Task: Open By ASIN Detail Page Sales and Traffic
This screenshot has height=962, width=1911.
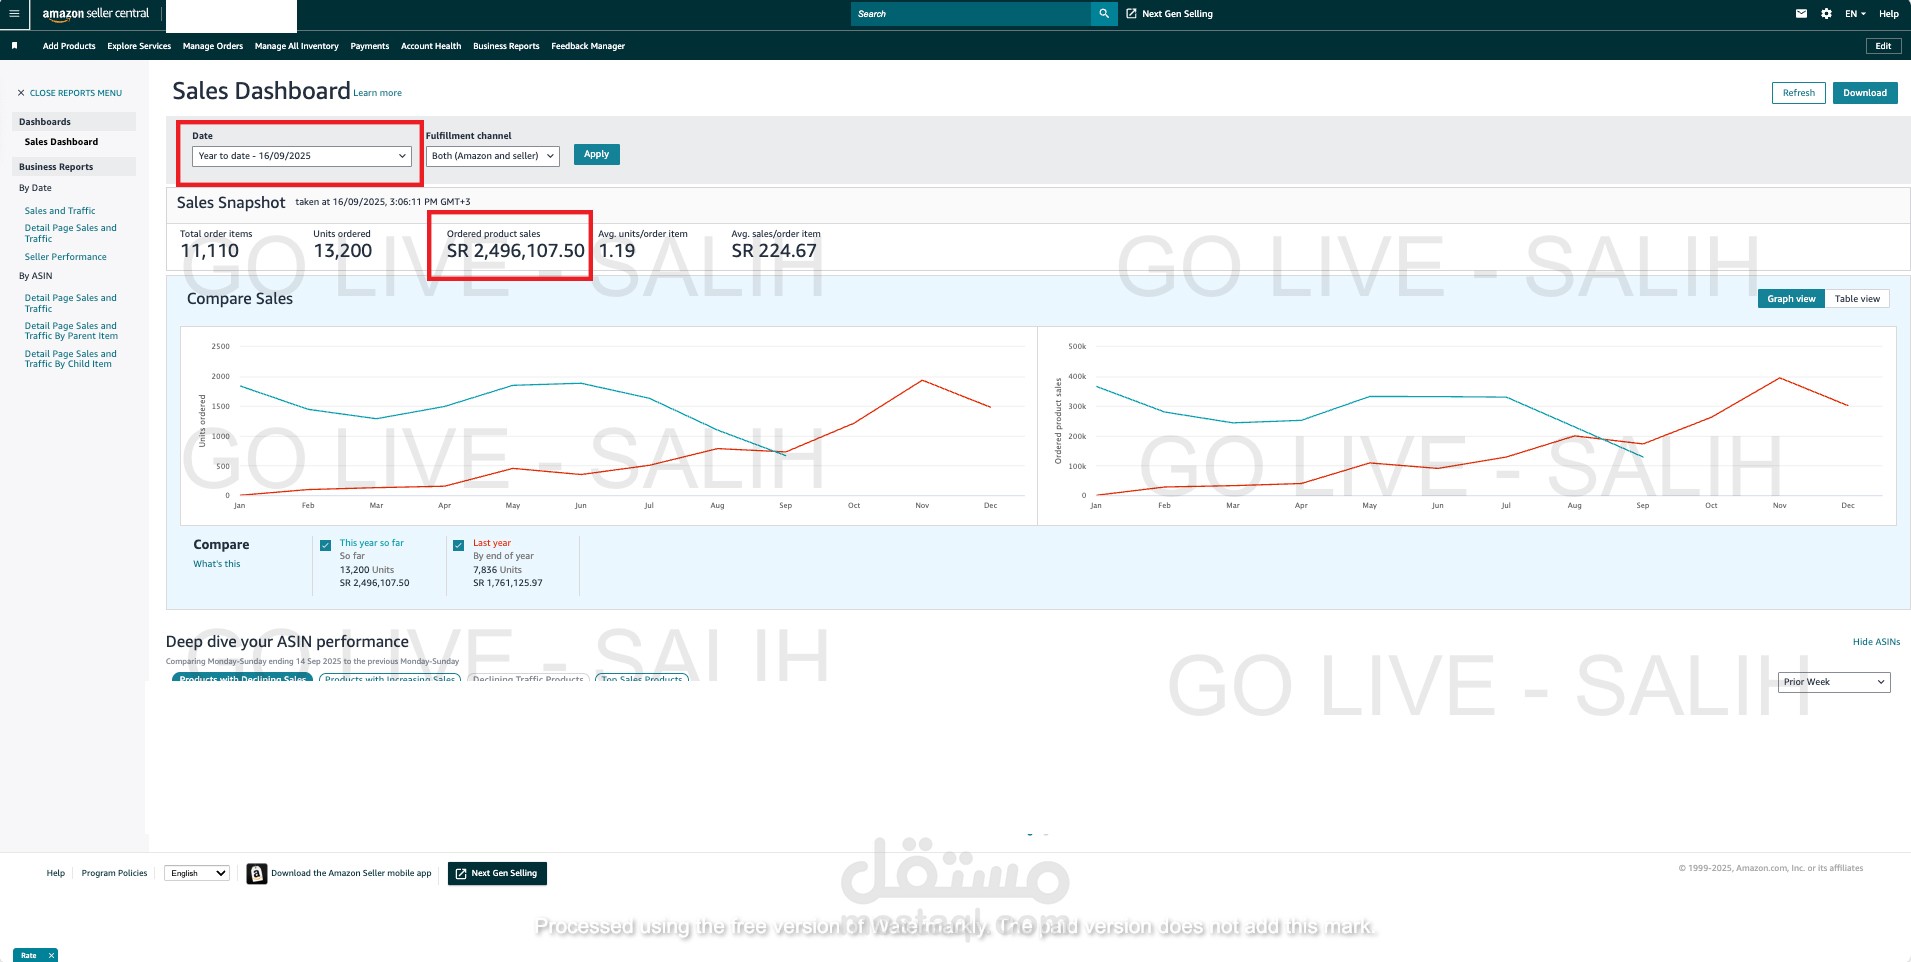Action: tap(70, 303)
